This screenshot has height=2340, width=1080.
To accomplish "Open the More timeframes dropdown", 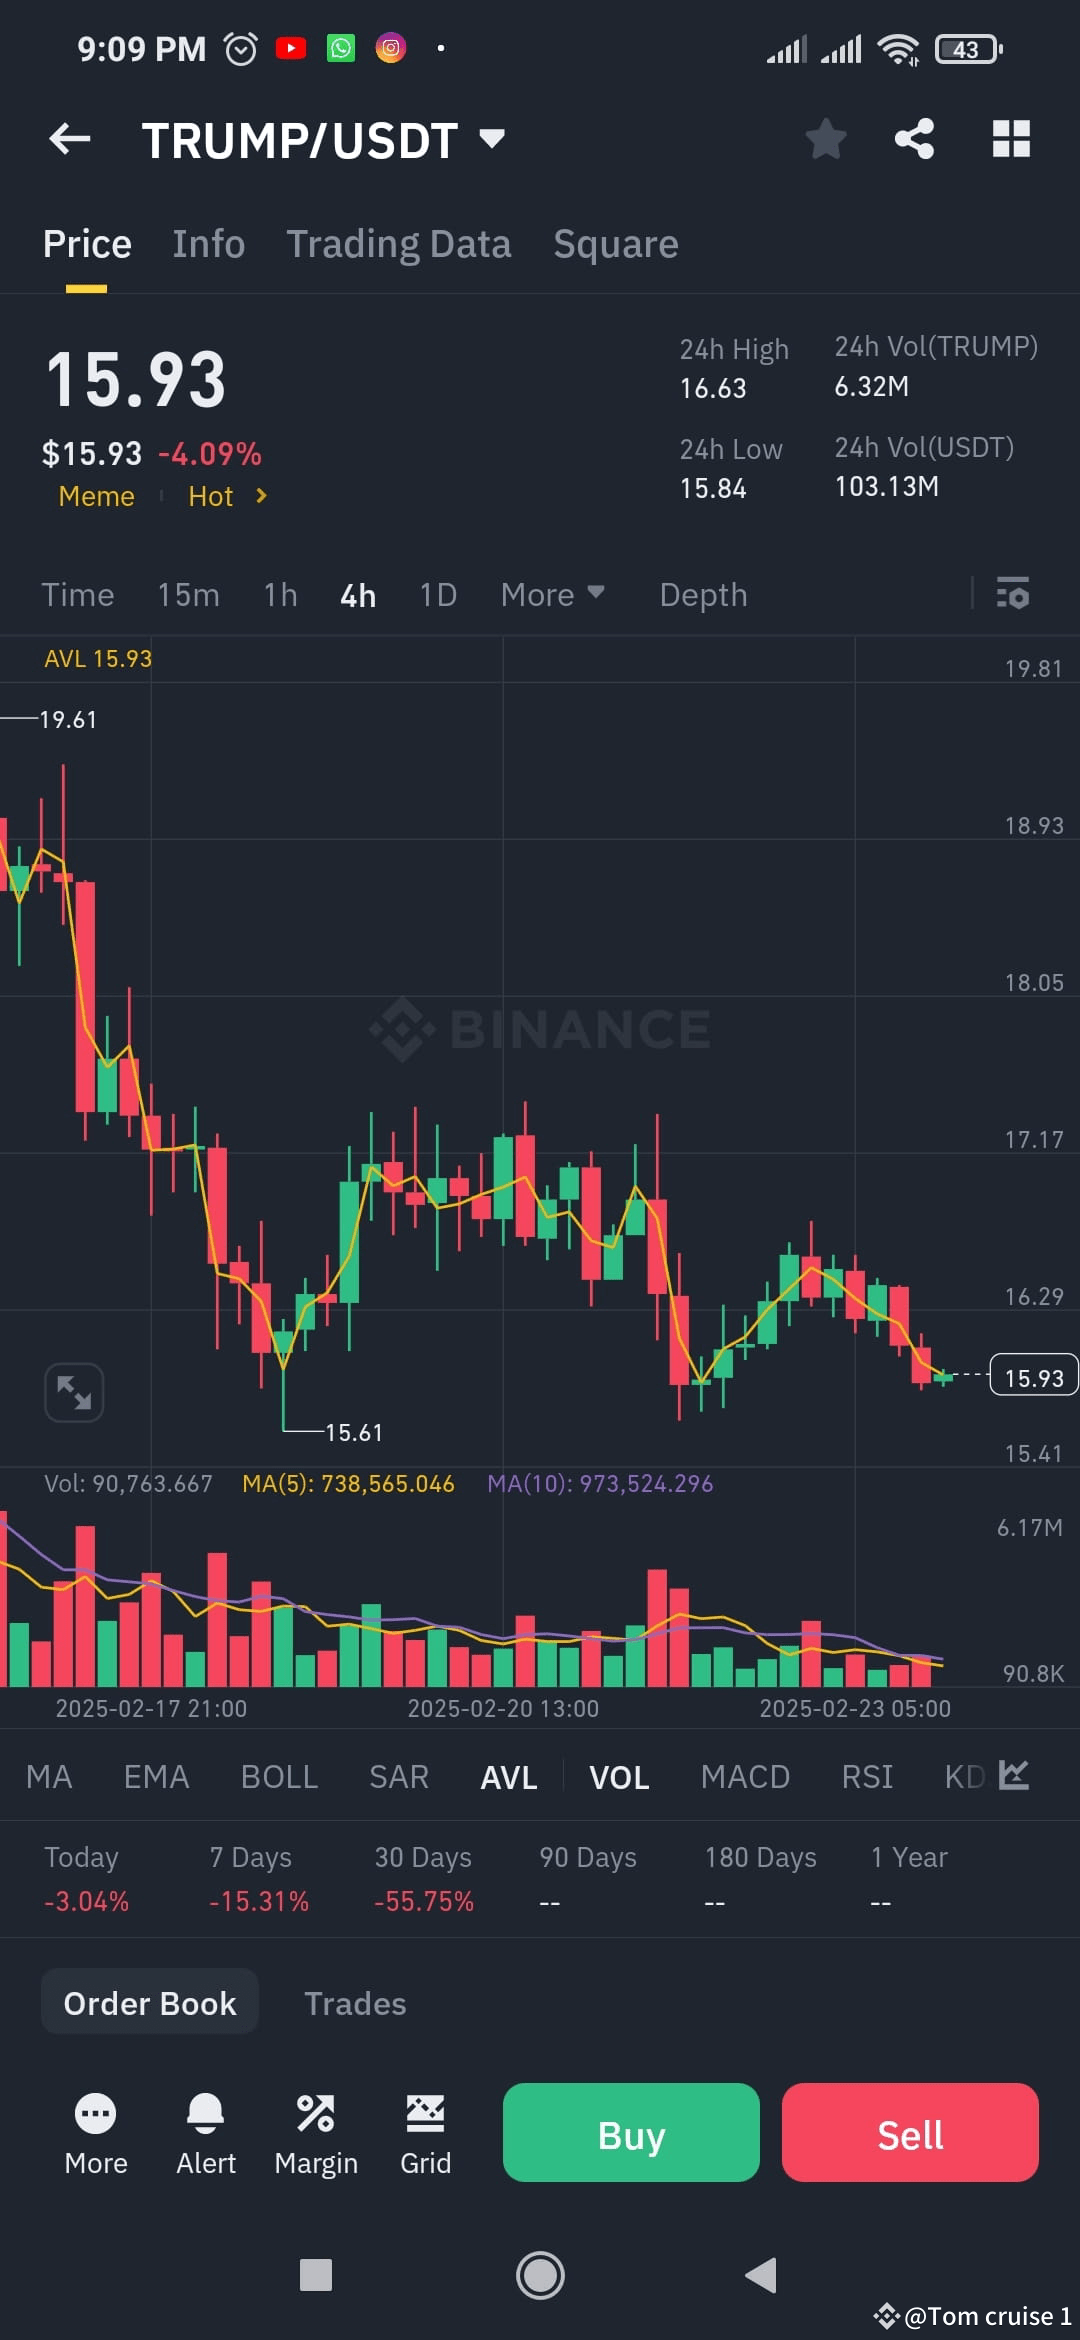I will click(552, 594).
